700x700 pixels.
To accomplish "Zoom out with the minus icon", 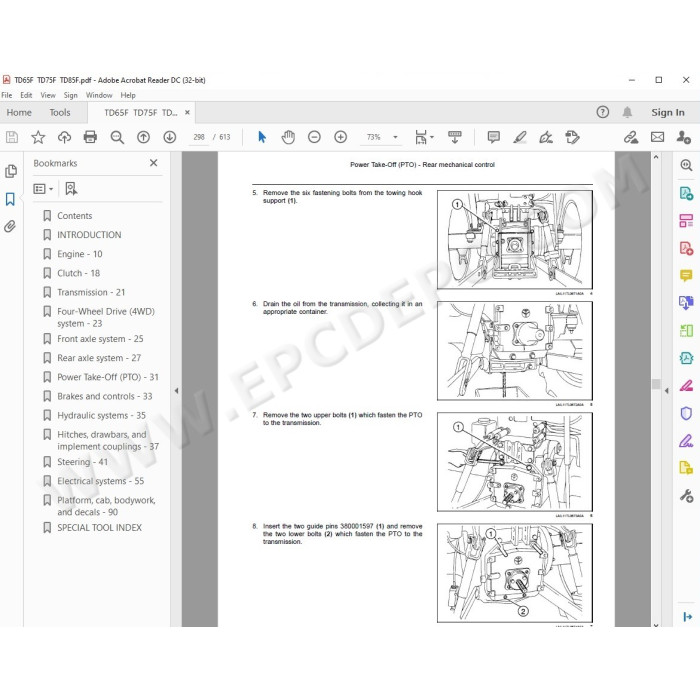I will [314, 137].
